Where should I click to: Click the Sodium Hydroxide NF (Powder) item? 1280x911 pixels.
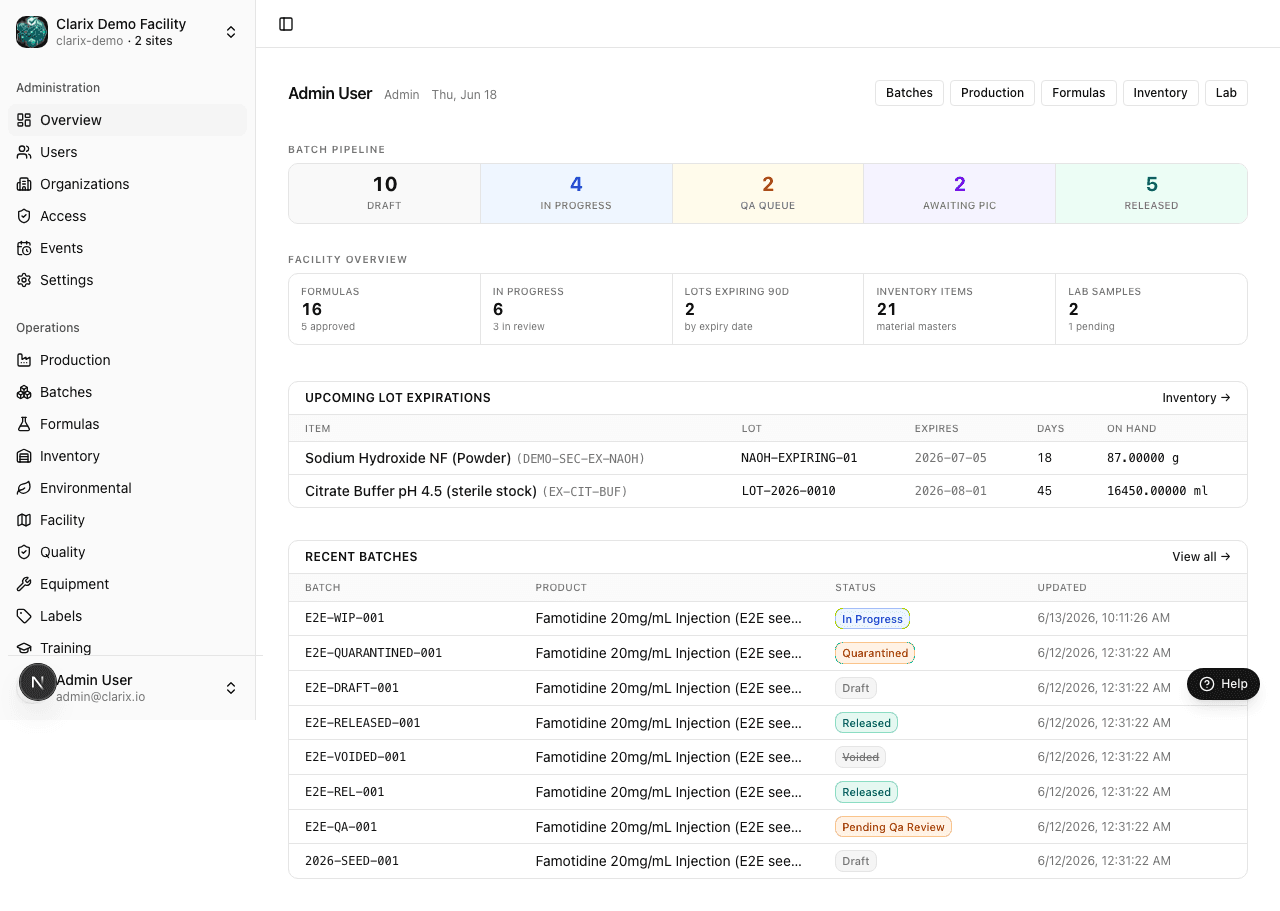coord(408,458)
